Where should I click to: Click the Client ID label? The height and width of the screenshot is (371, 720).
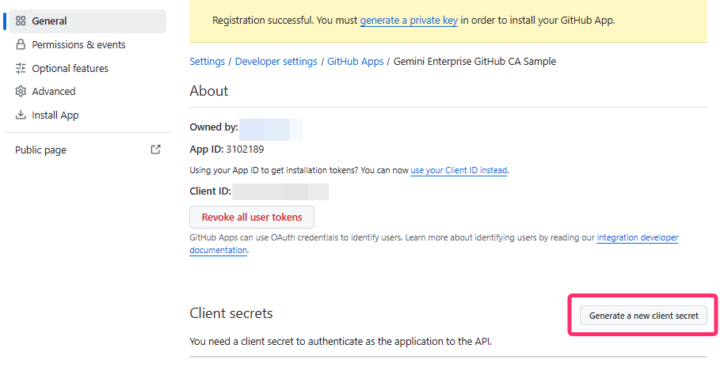(x=210, y=191)
